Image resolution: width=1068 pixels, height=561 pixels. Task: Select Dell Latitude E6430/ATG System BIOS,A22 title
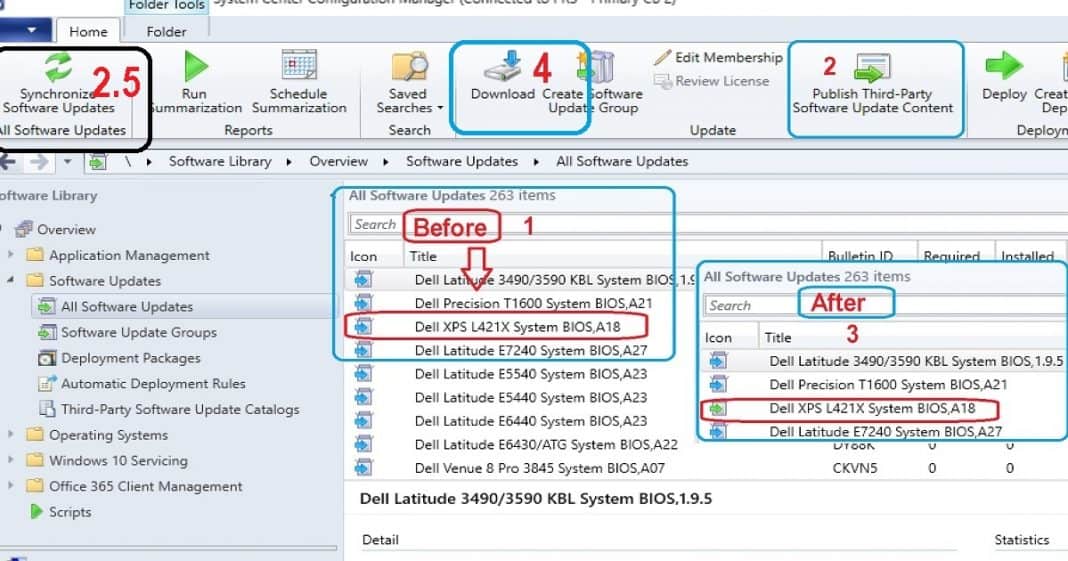coord(546,445)
